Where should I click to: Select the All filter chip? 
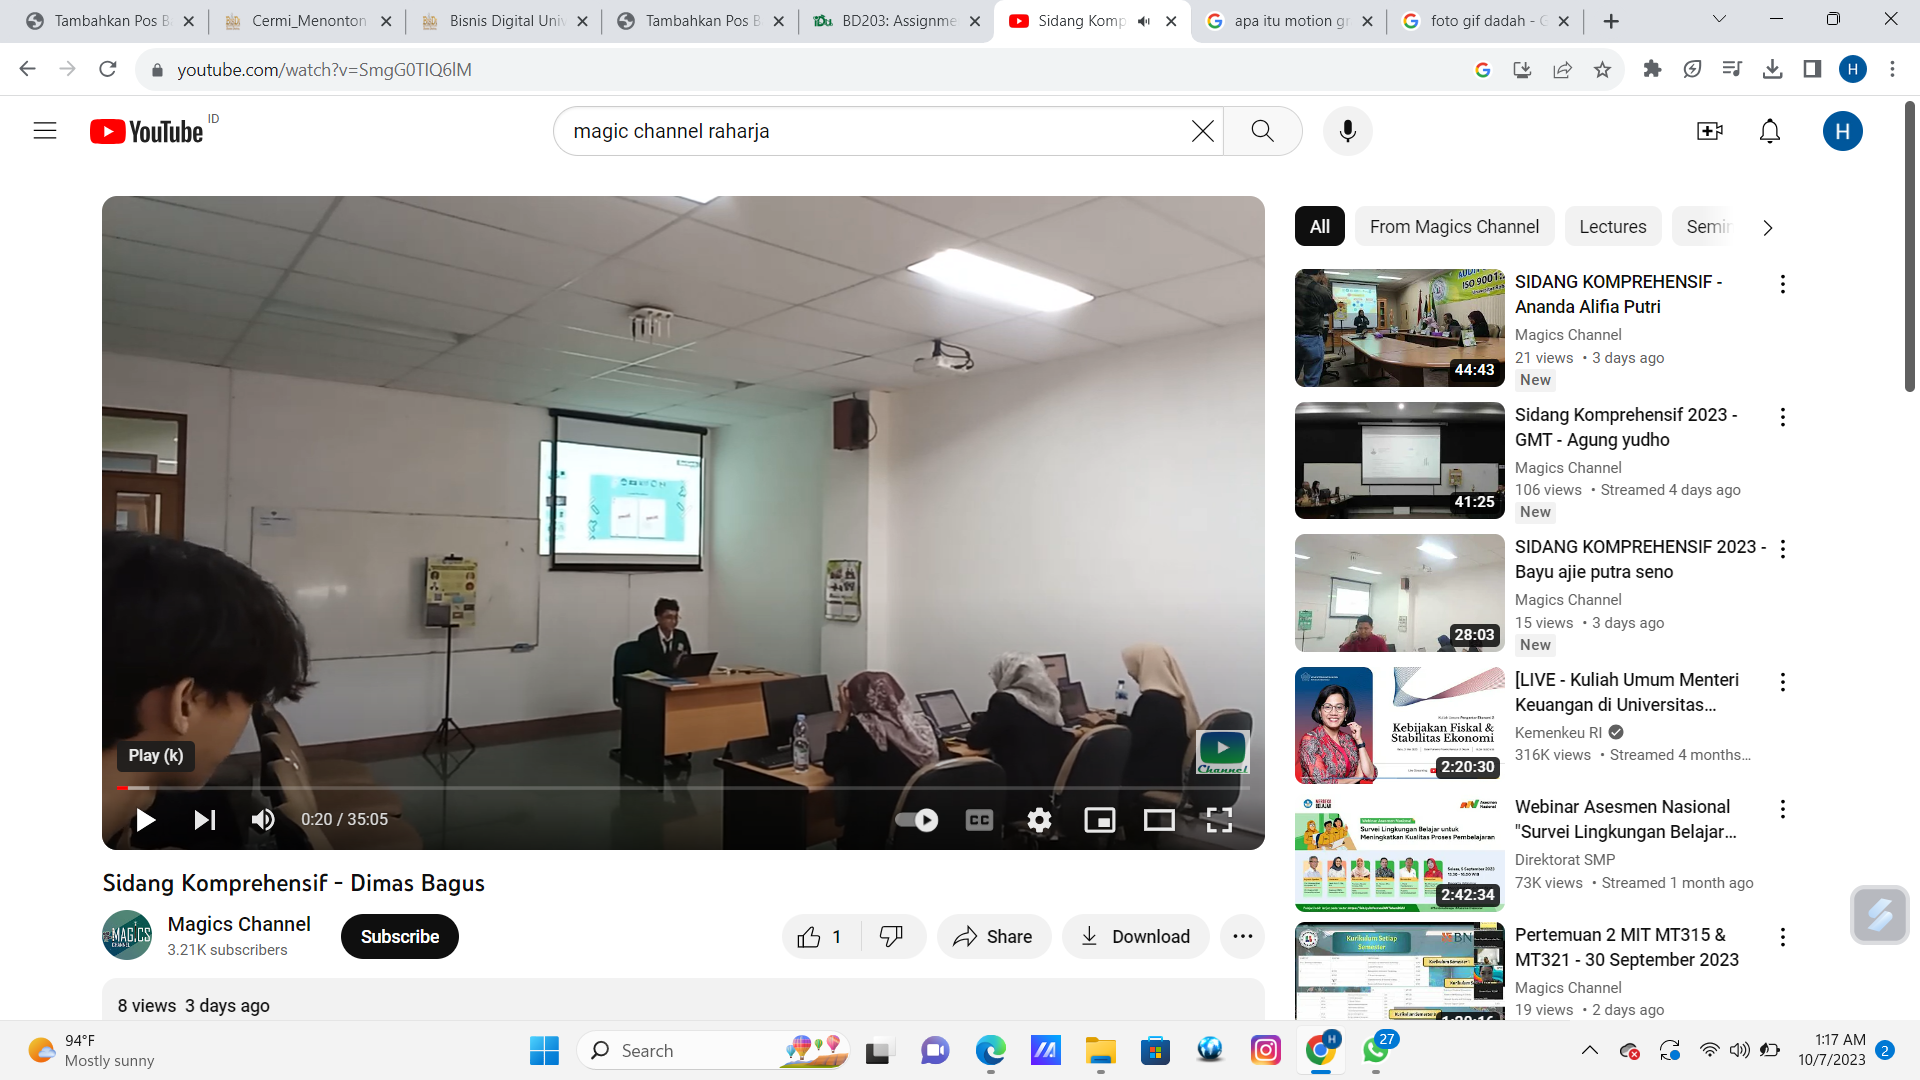1320,227
